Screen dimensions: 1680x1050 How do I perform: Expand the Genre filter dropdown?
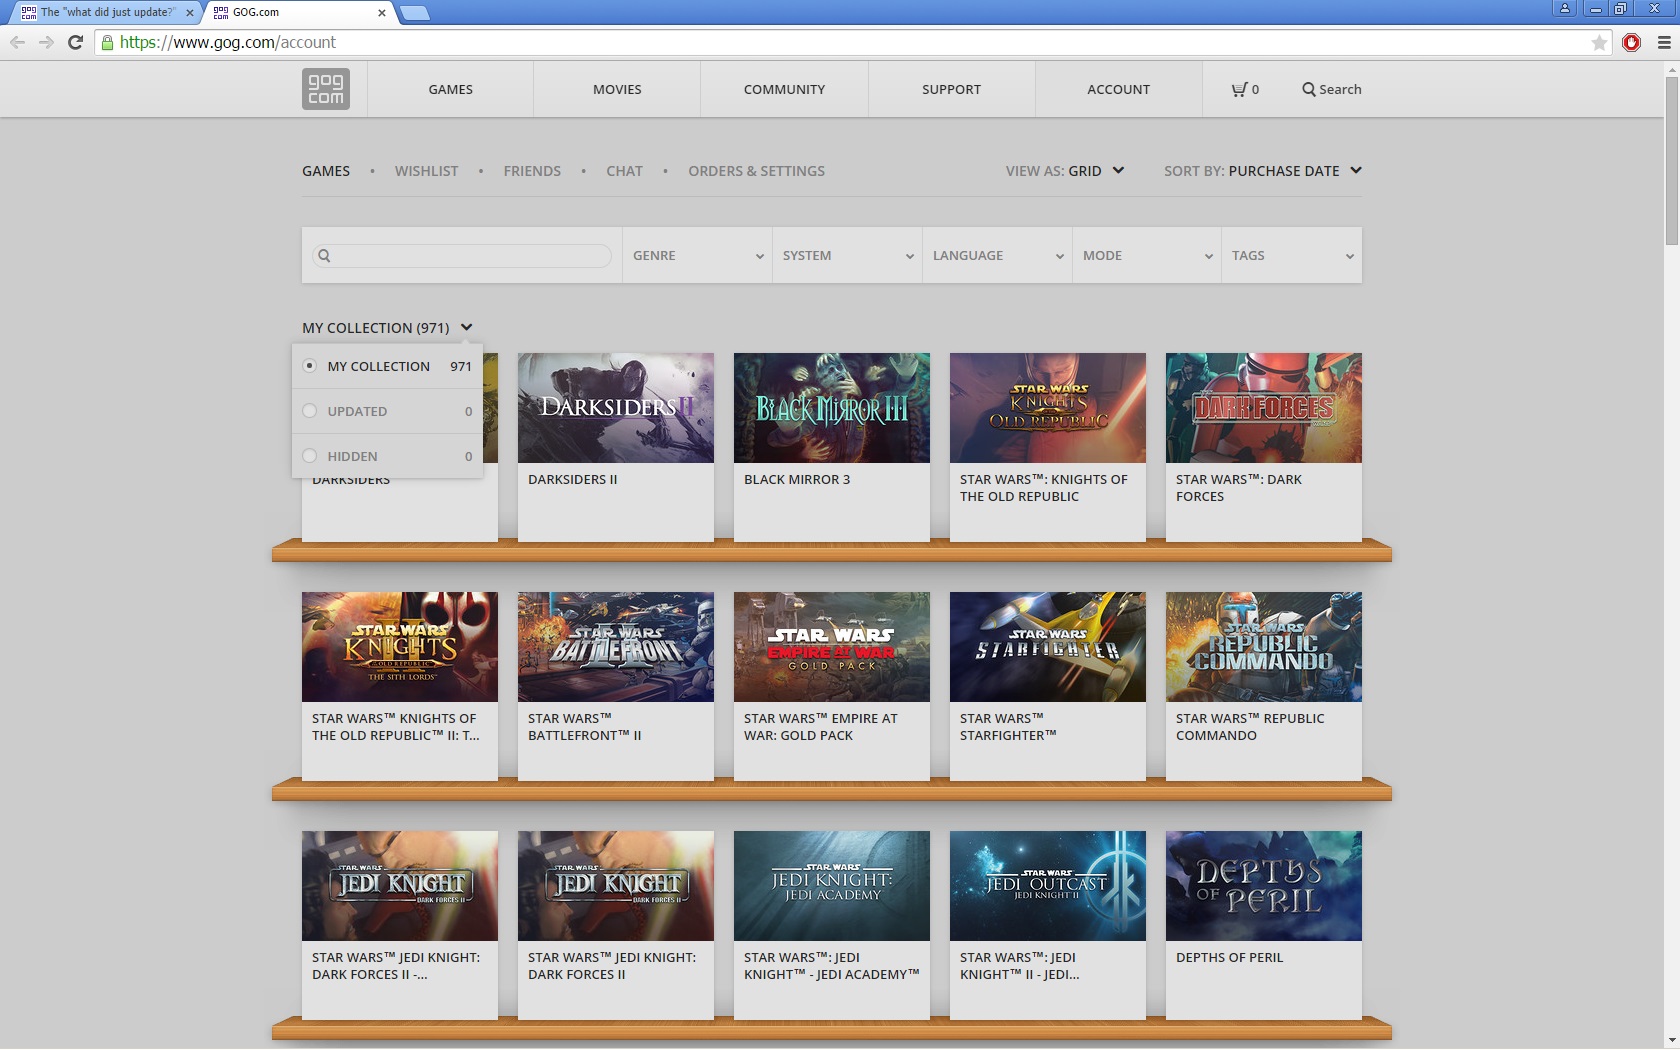click(697, 256)
